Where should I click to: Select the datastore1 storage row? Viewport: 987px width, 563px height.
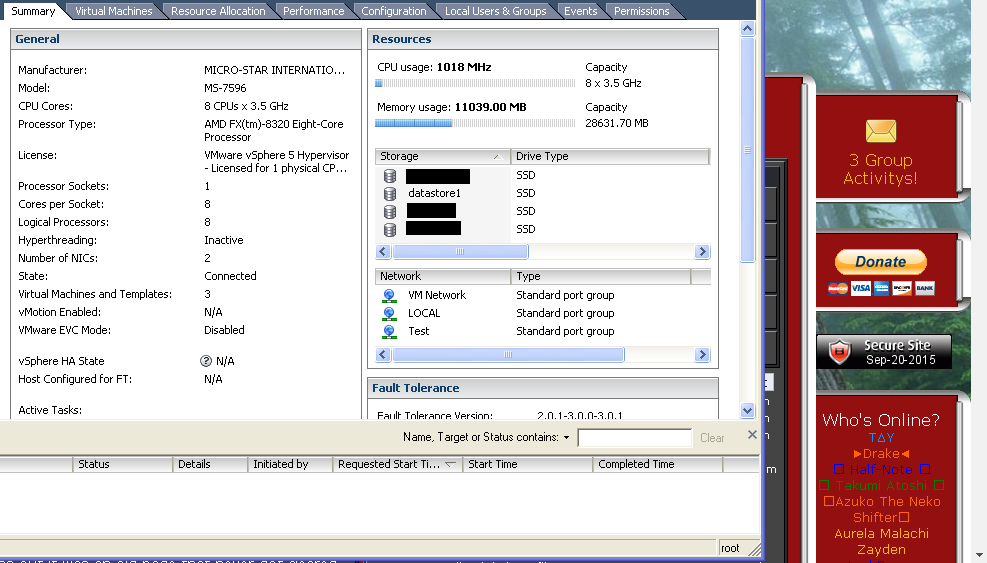click(543, 193)
